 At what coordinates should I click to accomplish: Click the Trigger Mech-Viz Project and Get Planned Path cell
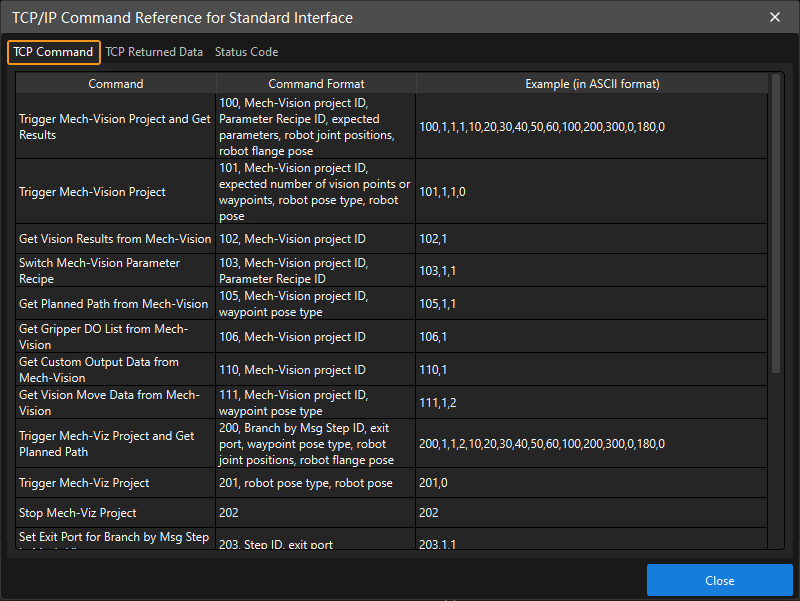[x=116, y=444]
